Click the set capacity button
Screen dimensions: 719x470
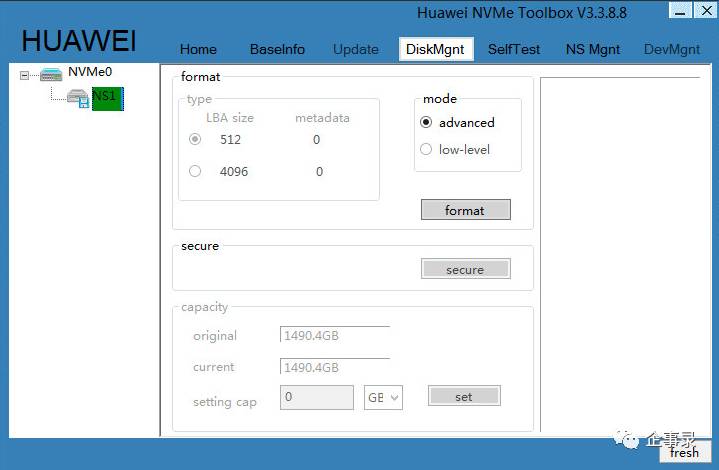(x=464, y=396)
